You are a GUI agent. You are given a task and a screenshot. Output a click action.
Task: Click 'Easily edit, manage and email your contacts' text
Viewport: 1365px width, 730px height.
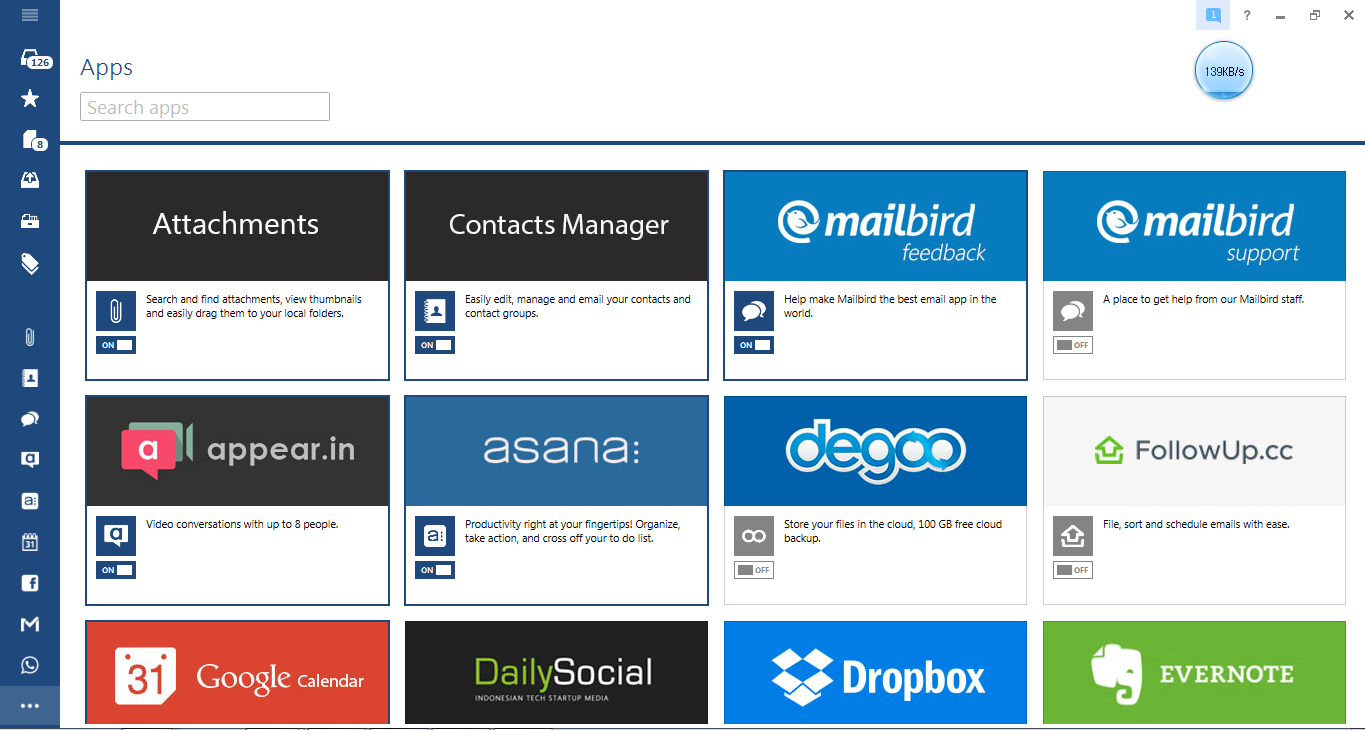click(x=578, y=306)
